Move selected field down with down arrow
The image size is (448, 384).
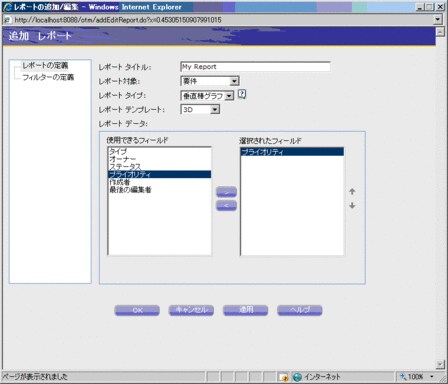click(352, 206)
